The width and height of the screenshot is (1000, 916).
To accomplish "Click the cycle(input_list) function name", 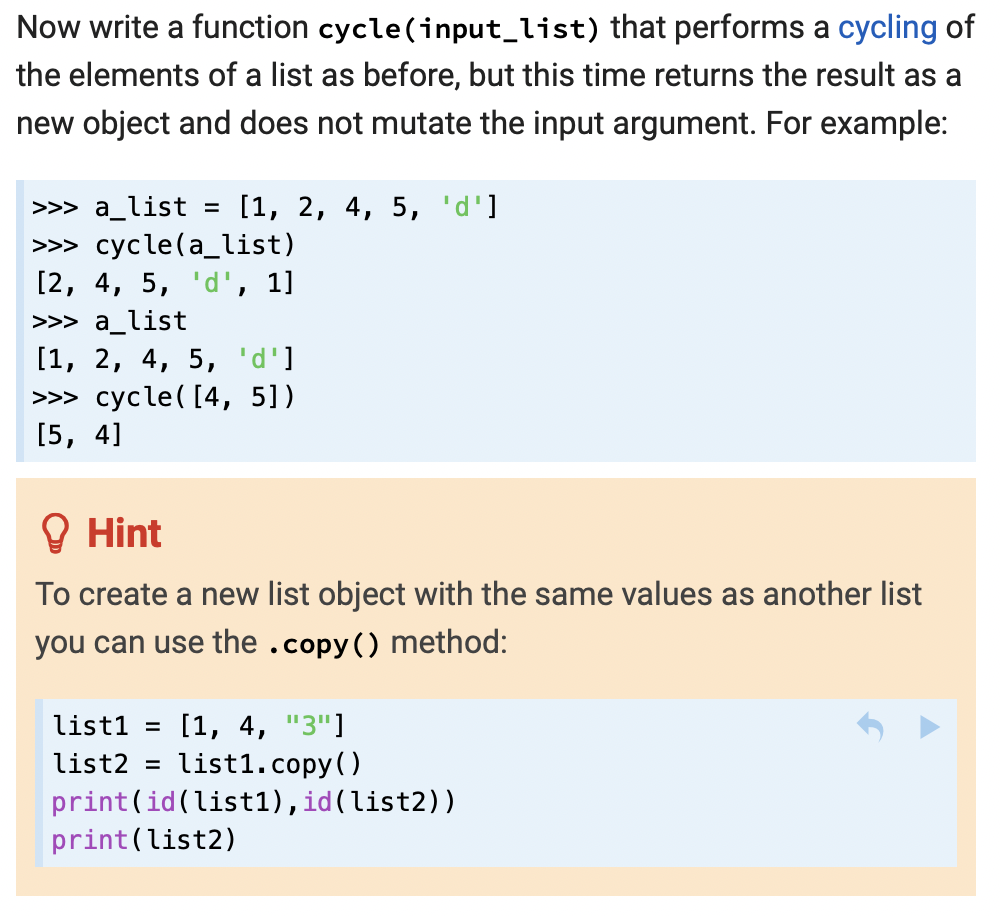I will (x=459, y=29).
